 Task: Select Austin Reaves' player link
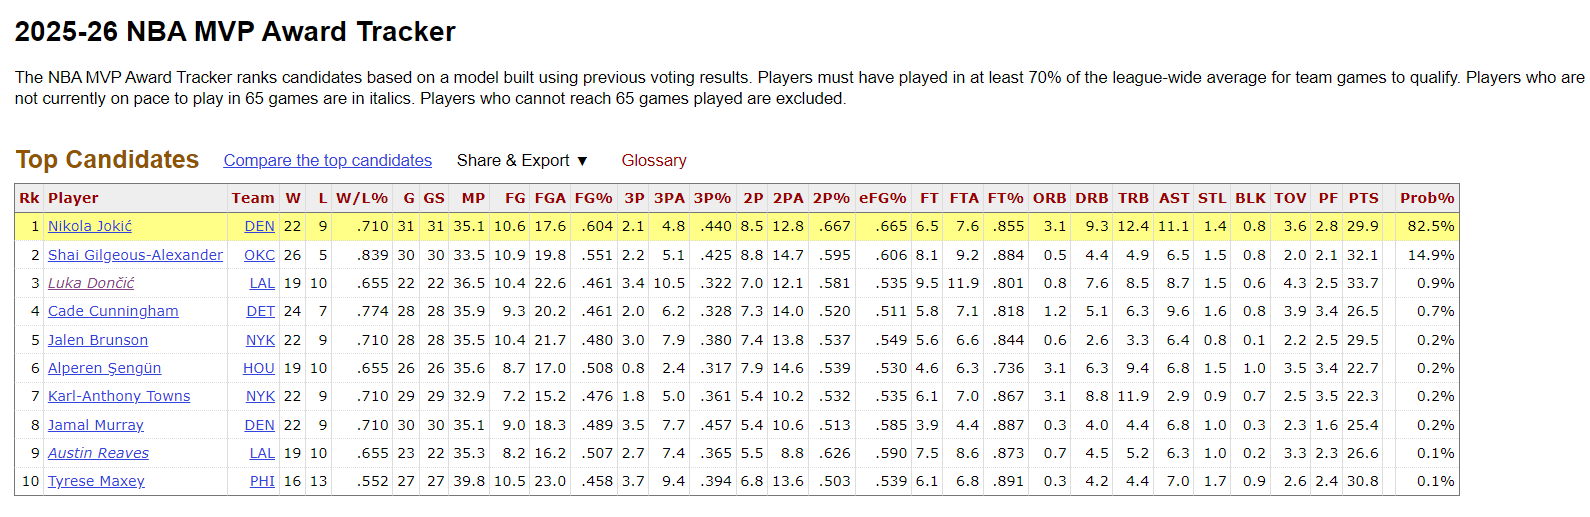tap(98, 453)
